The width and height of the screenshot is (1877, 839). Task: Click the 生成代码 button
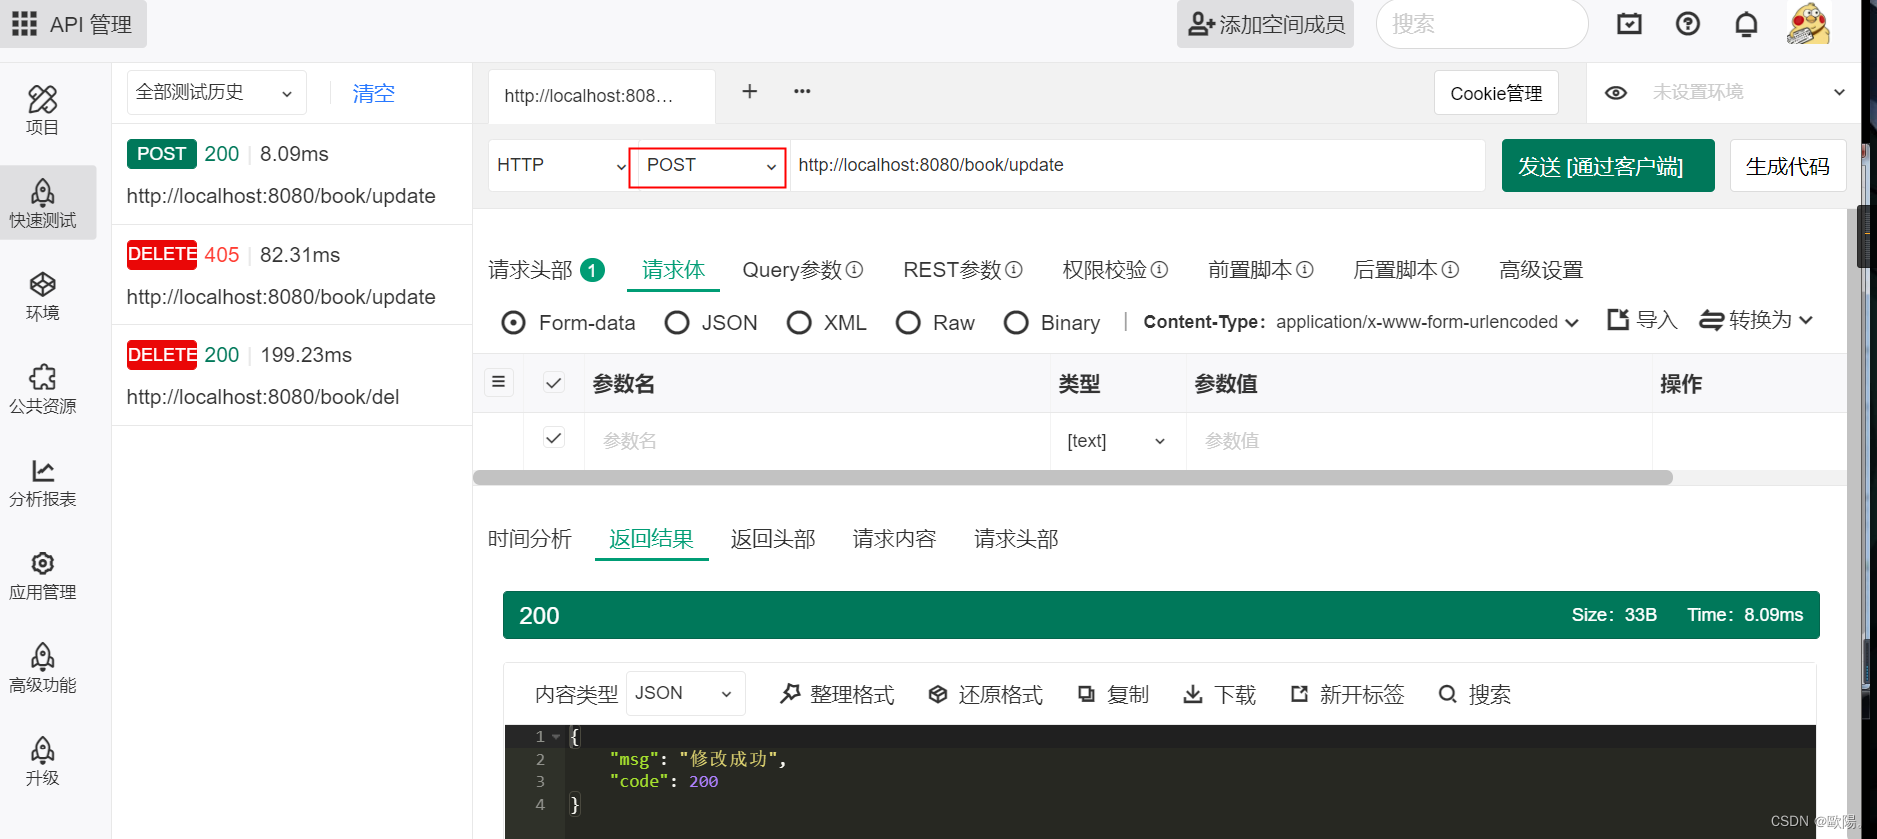[1788, 166]
